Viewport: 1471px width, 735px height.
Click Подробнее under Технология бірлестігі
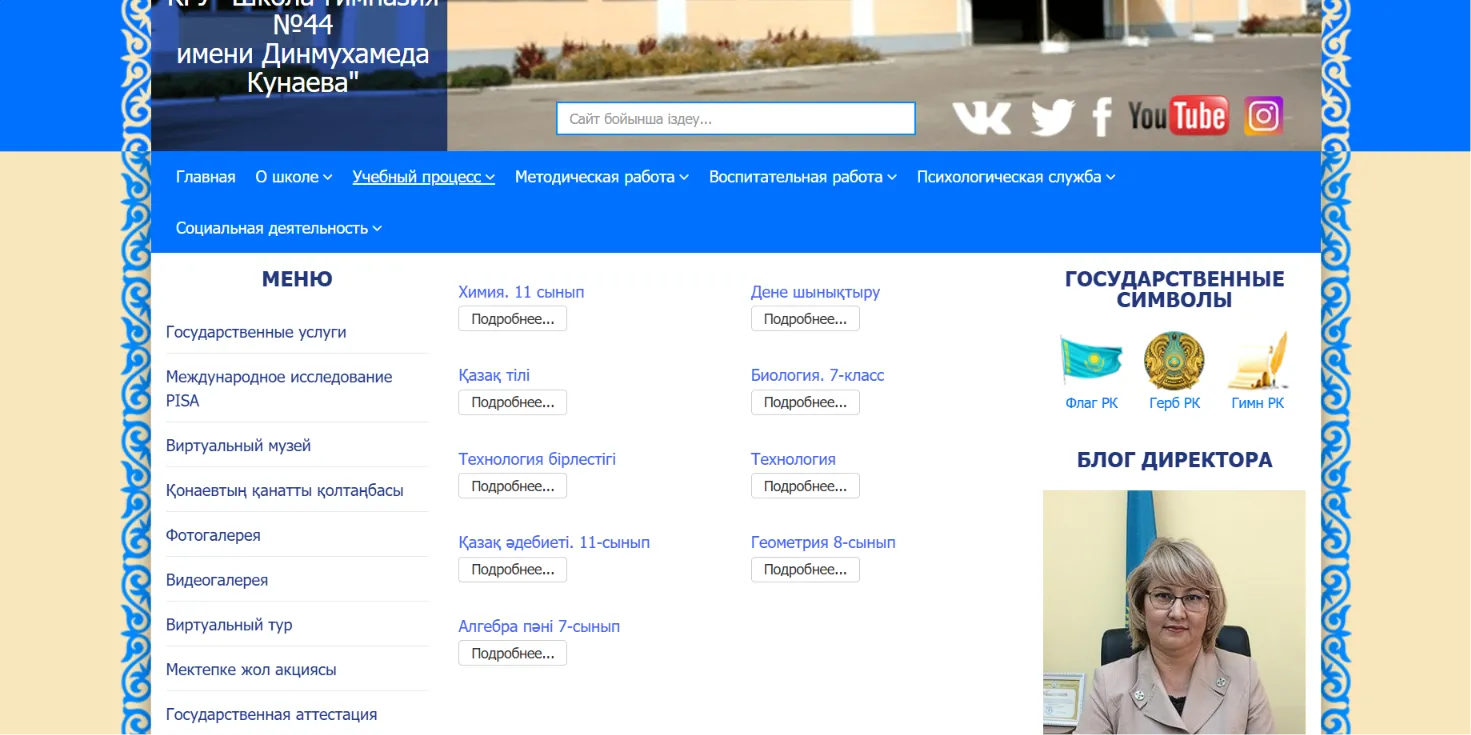pyautogui.click(x=513, y=486)
